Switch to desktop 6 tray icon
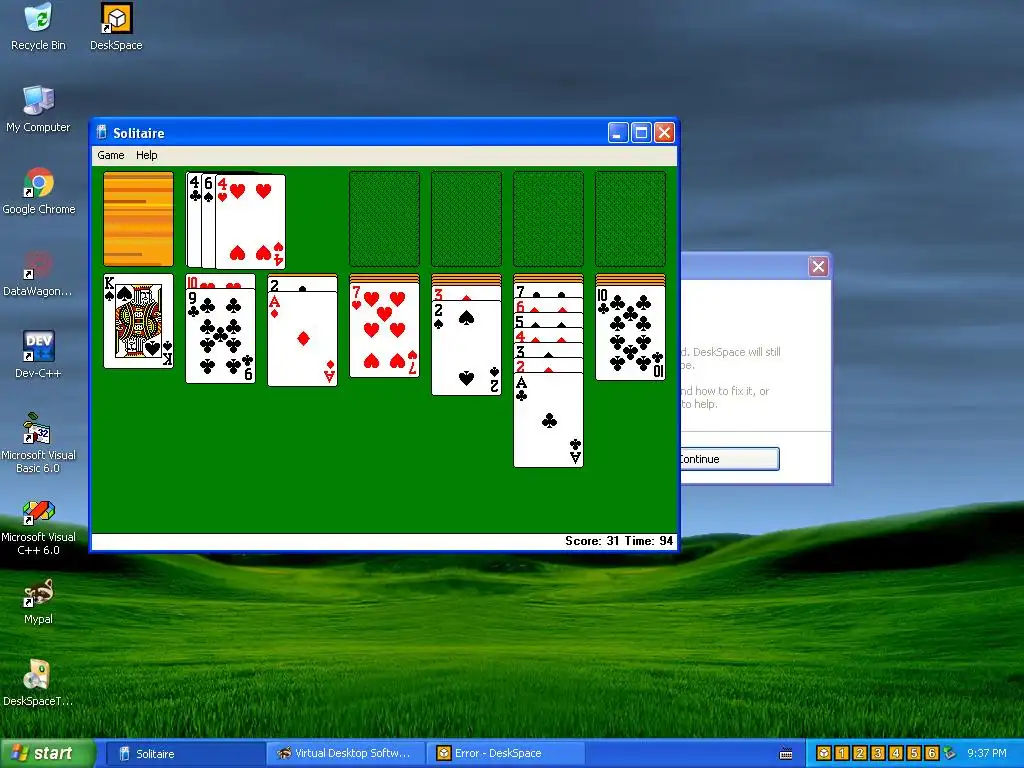The width and height of the screenshot is (1024, 768). tap(932, 753)
